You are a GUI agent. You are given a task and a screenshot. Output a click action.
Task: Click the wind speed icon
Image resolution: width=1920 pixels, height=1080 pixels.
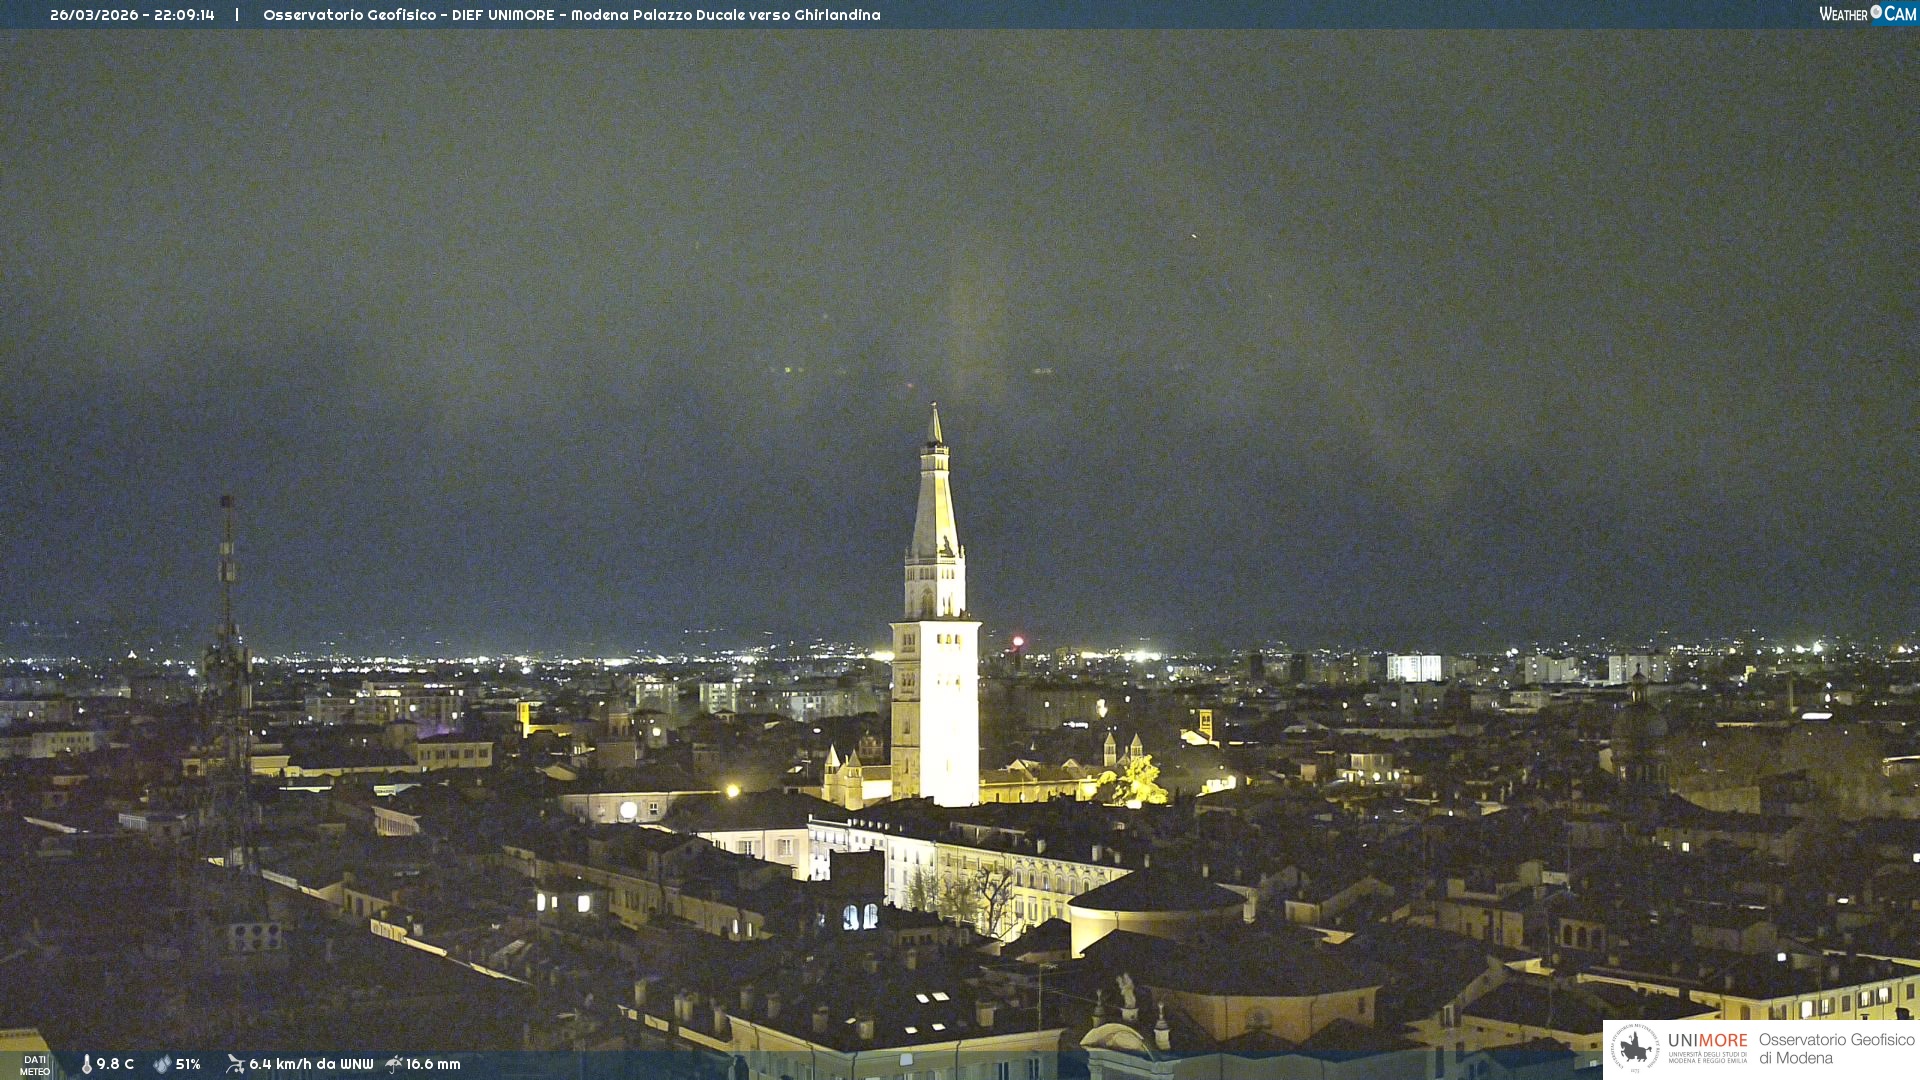point(235,1064)
